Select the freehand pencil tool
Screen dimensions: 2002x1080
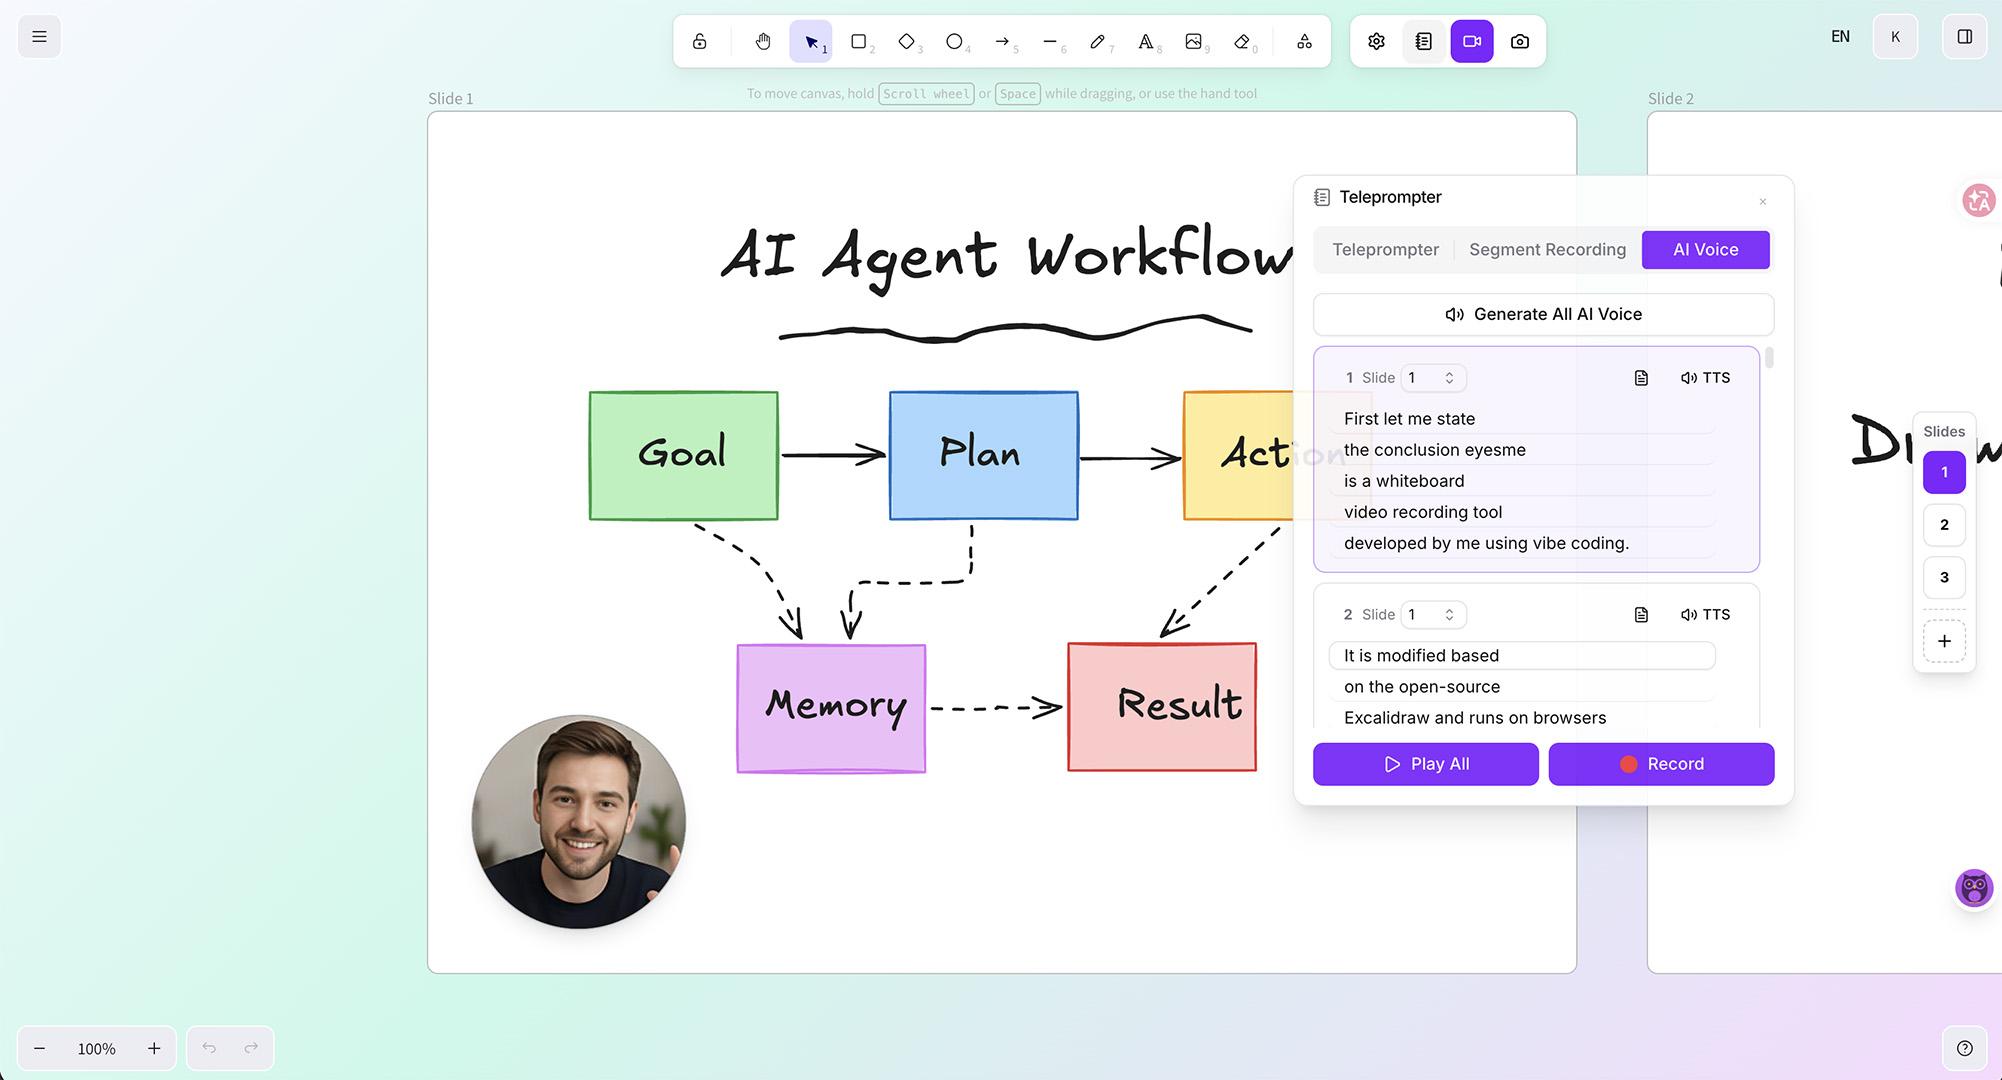click(x=1098, y=41)
